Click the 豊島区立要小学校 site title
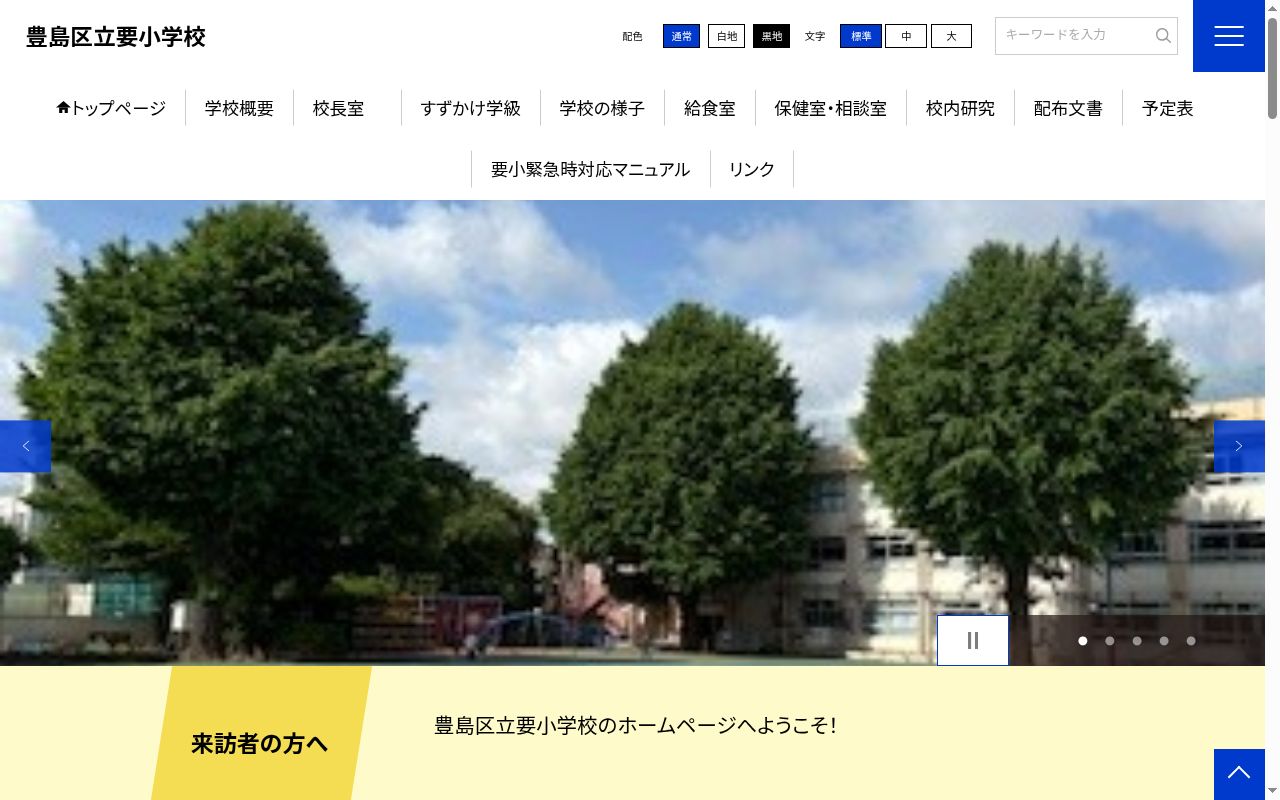 point(116,37)
